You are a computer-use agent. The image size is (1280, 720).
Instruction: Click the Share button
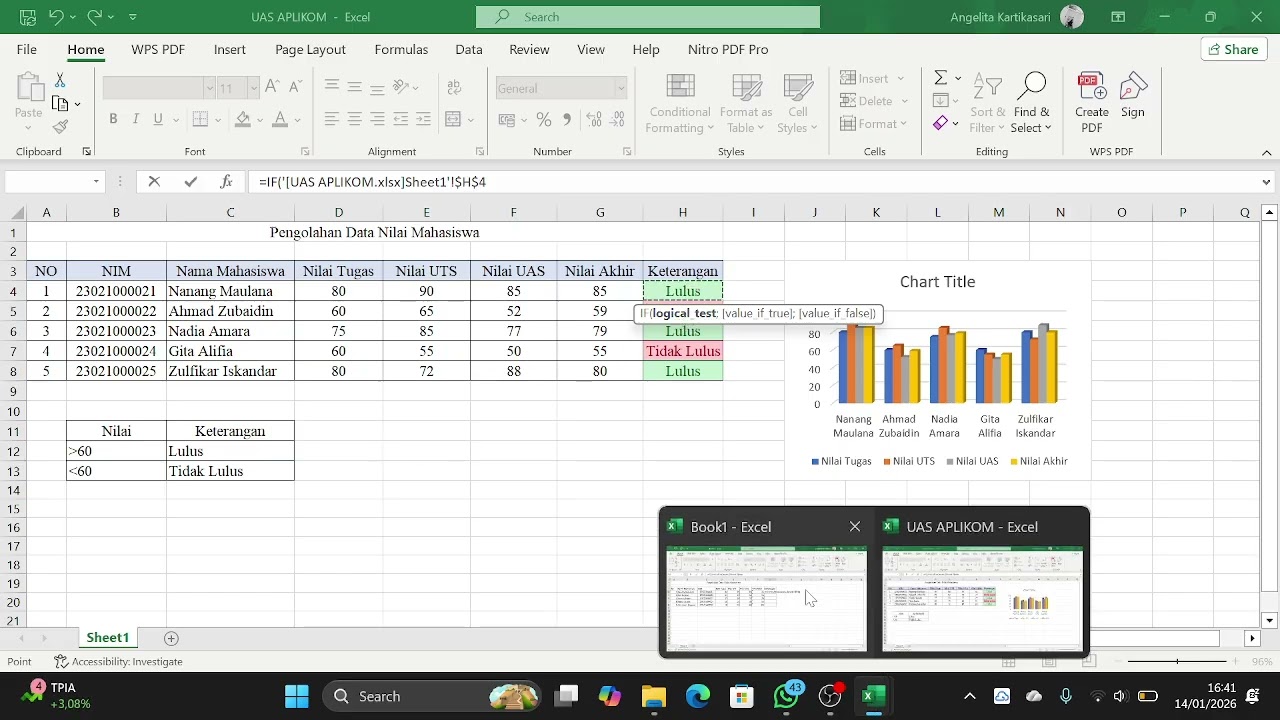tap(1233, 49)
